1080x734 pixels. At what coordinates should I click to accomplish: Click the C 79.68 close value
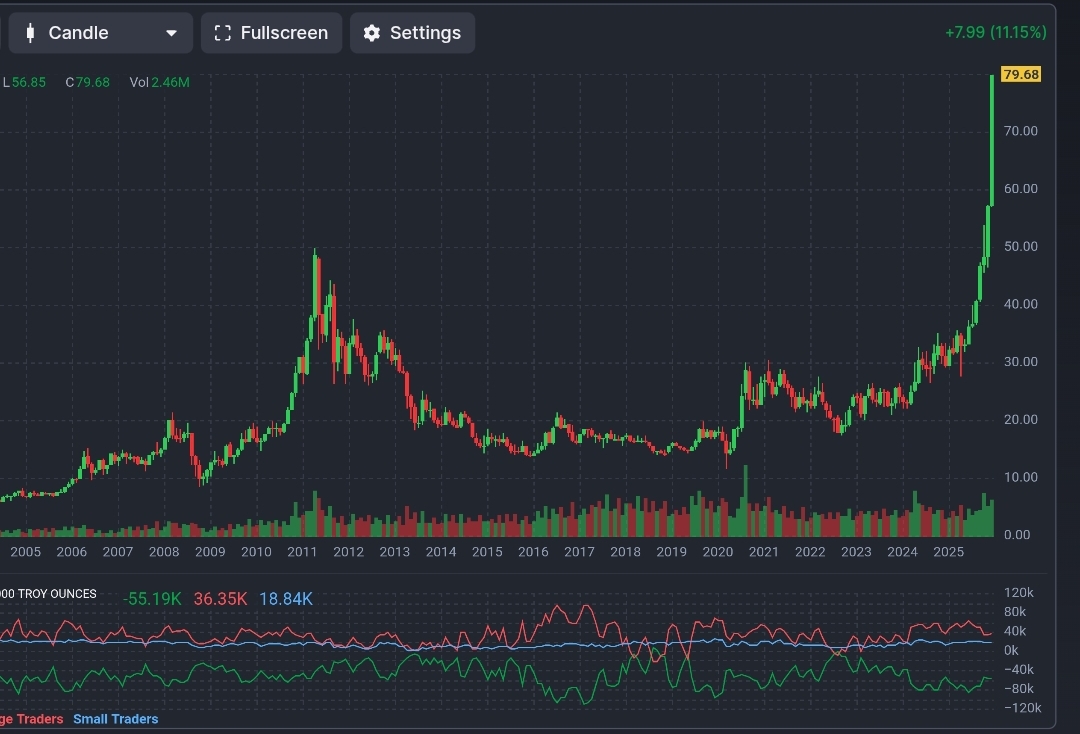pyautogui.click(x=87, y=83)
